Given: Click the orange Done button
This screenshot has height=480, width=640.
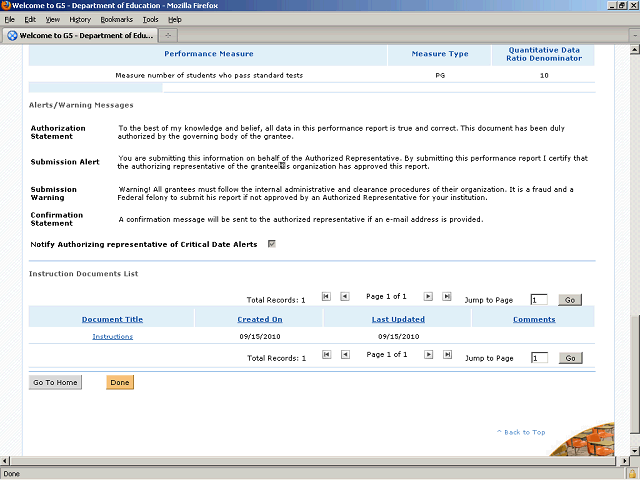Looking at the screenshot, I should pyautogui.click(x=120, y=382).
